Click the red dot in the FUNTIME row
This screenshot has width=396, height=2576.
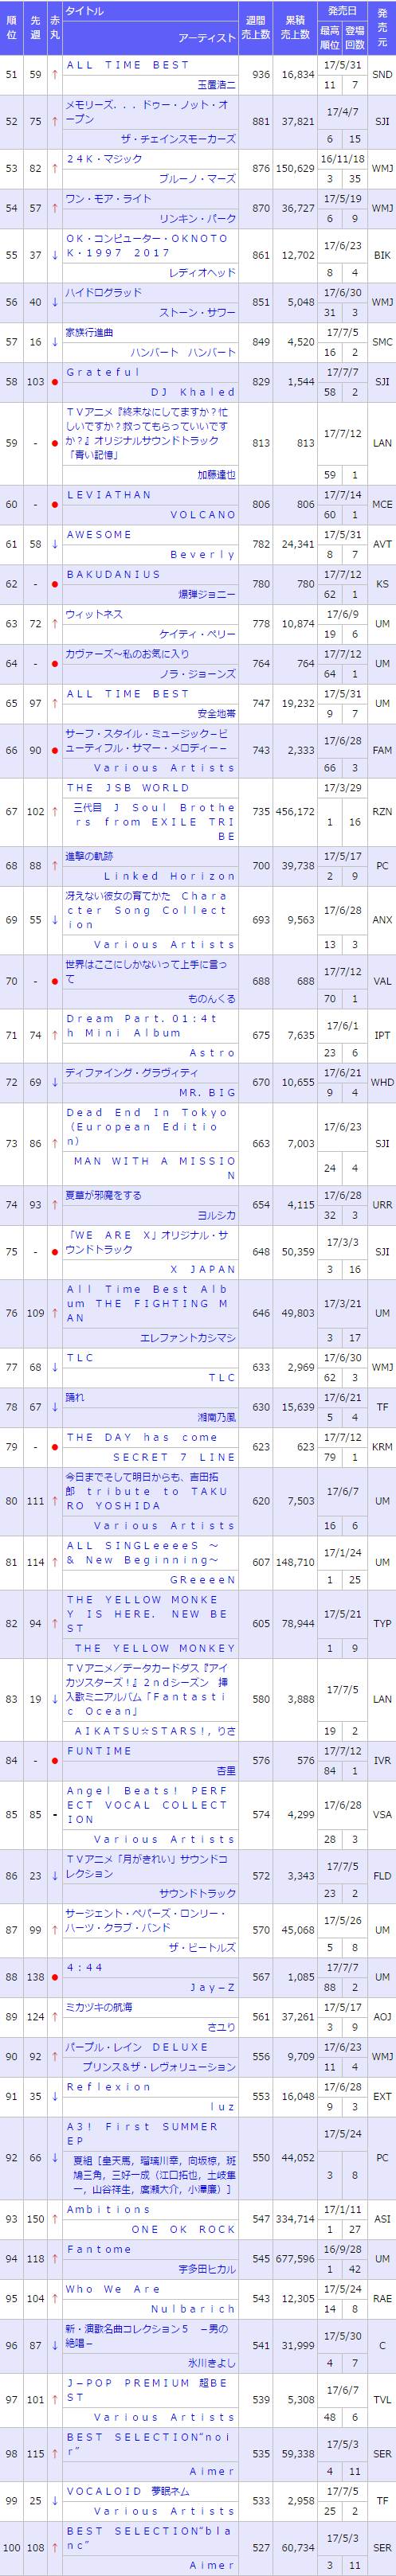point(54,1760)
